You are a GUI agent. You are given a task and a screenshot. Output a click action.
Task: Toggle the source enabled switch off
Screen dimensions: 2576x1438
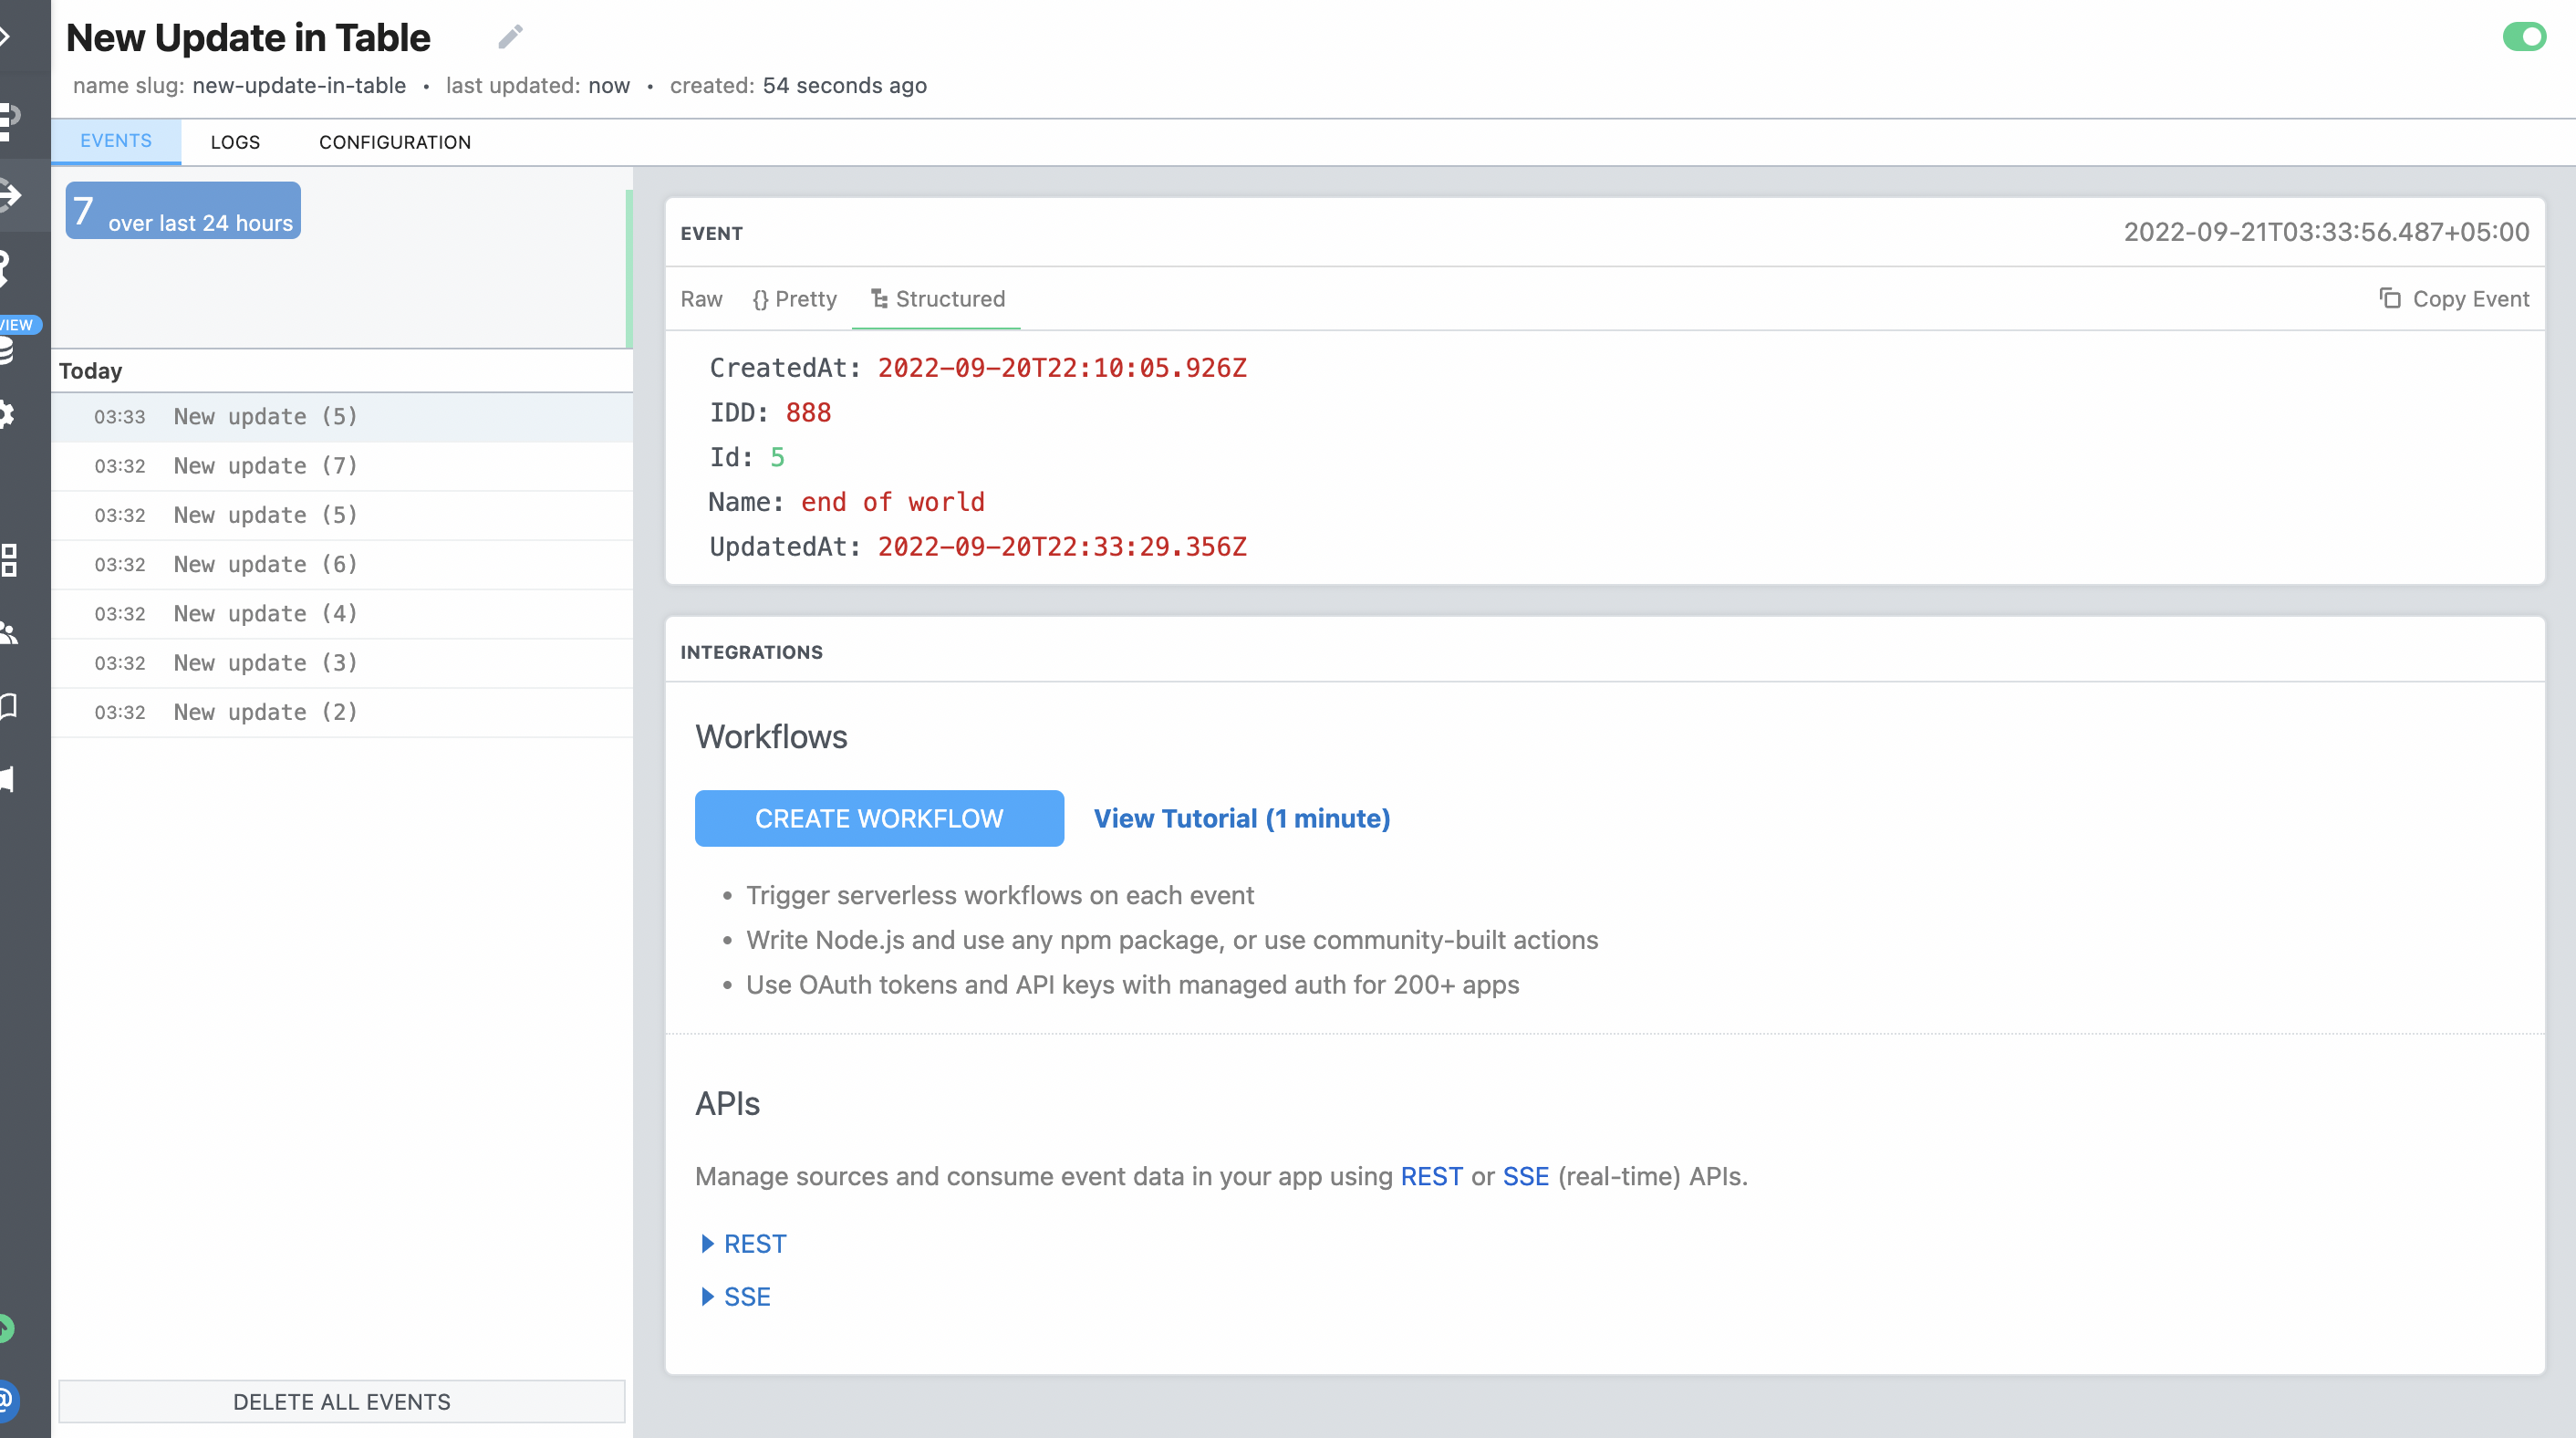point(2524,37)
